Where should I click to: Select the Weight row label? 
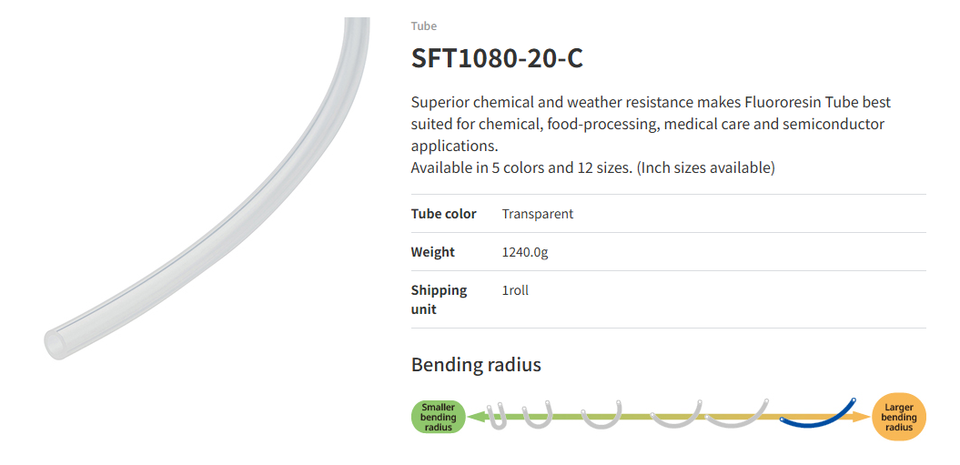pyautogui.click(x=432, y=252)
